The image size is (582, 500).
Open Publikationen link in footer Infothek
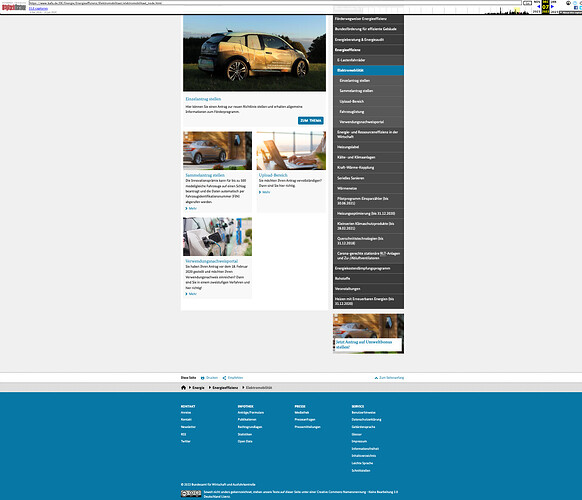[247, 420]
